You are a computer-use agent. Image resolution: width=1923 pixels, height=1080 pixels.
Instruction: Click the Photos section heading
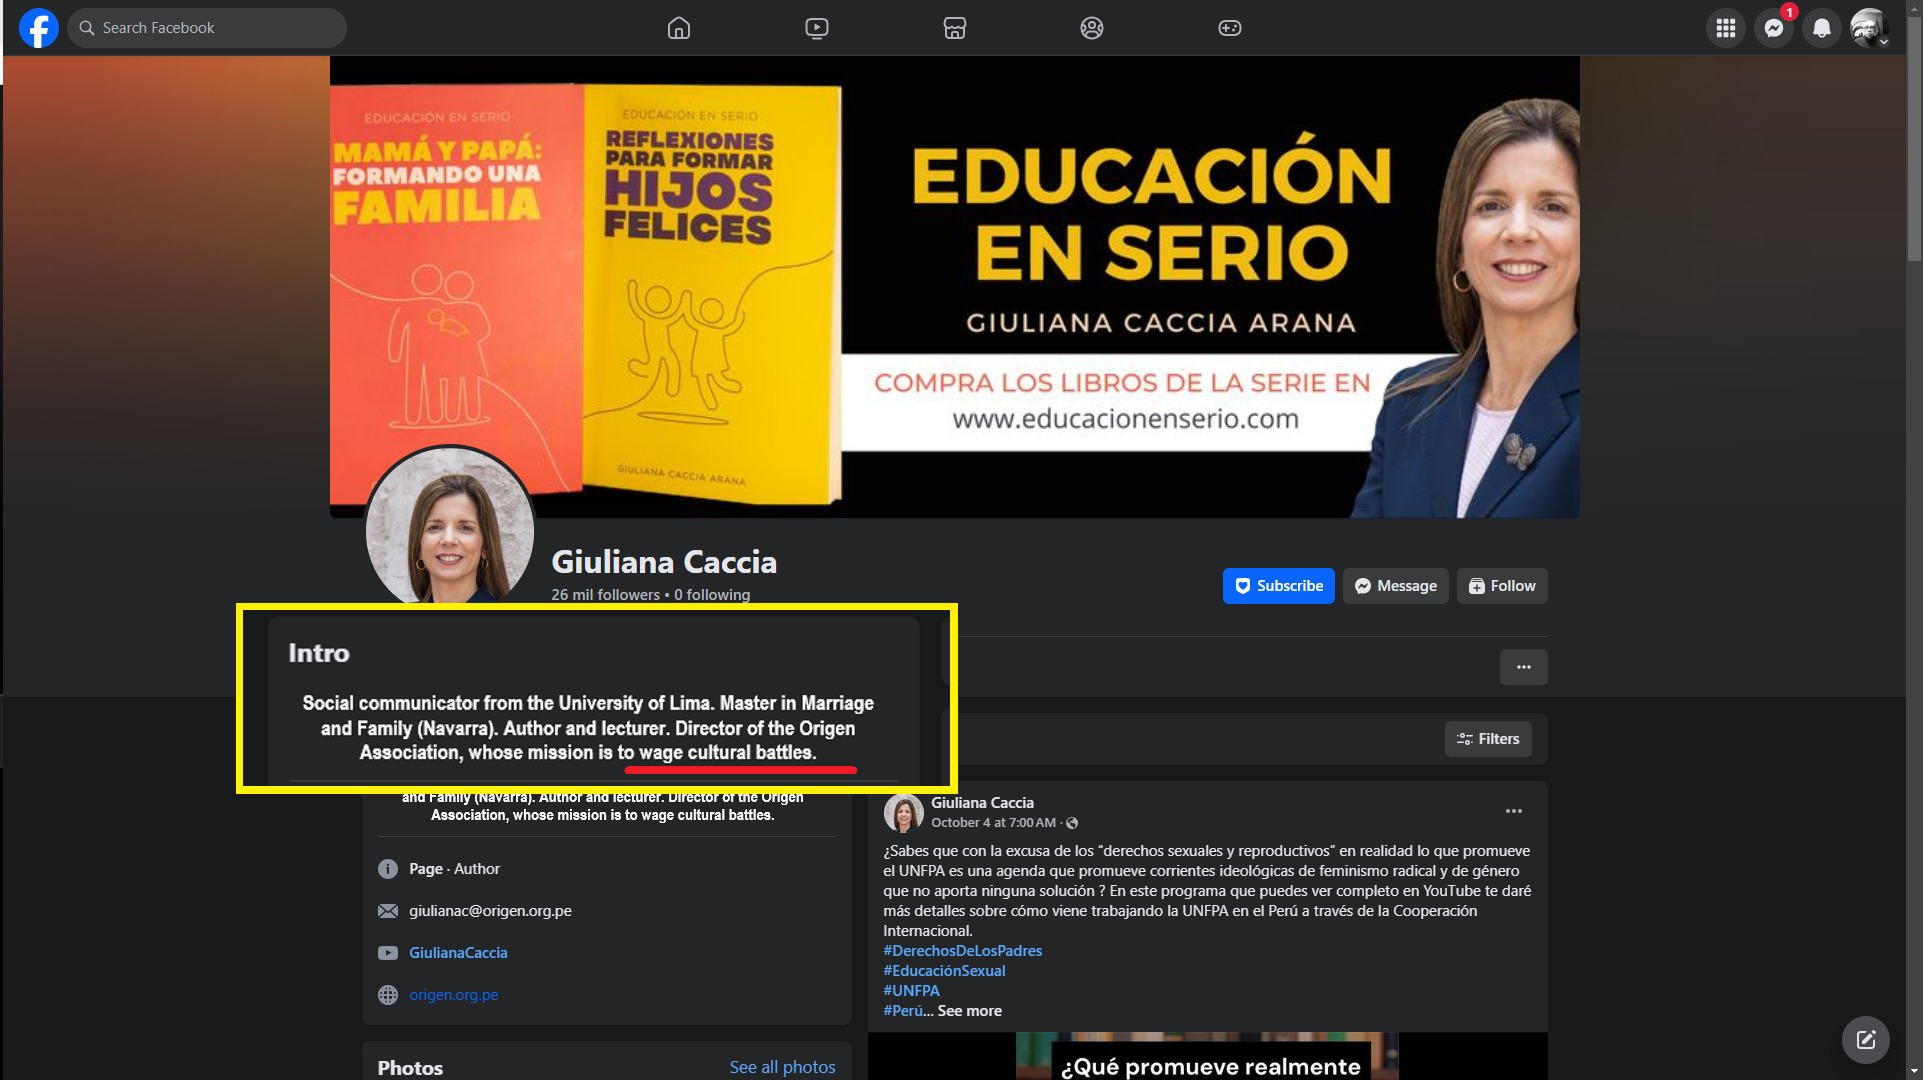click(x=410, y=1067)
